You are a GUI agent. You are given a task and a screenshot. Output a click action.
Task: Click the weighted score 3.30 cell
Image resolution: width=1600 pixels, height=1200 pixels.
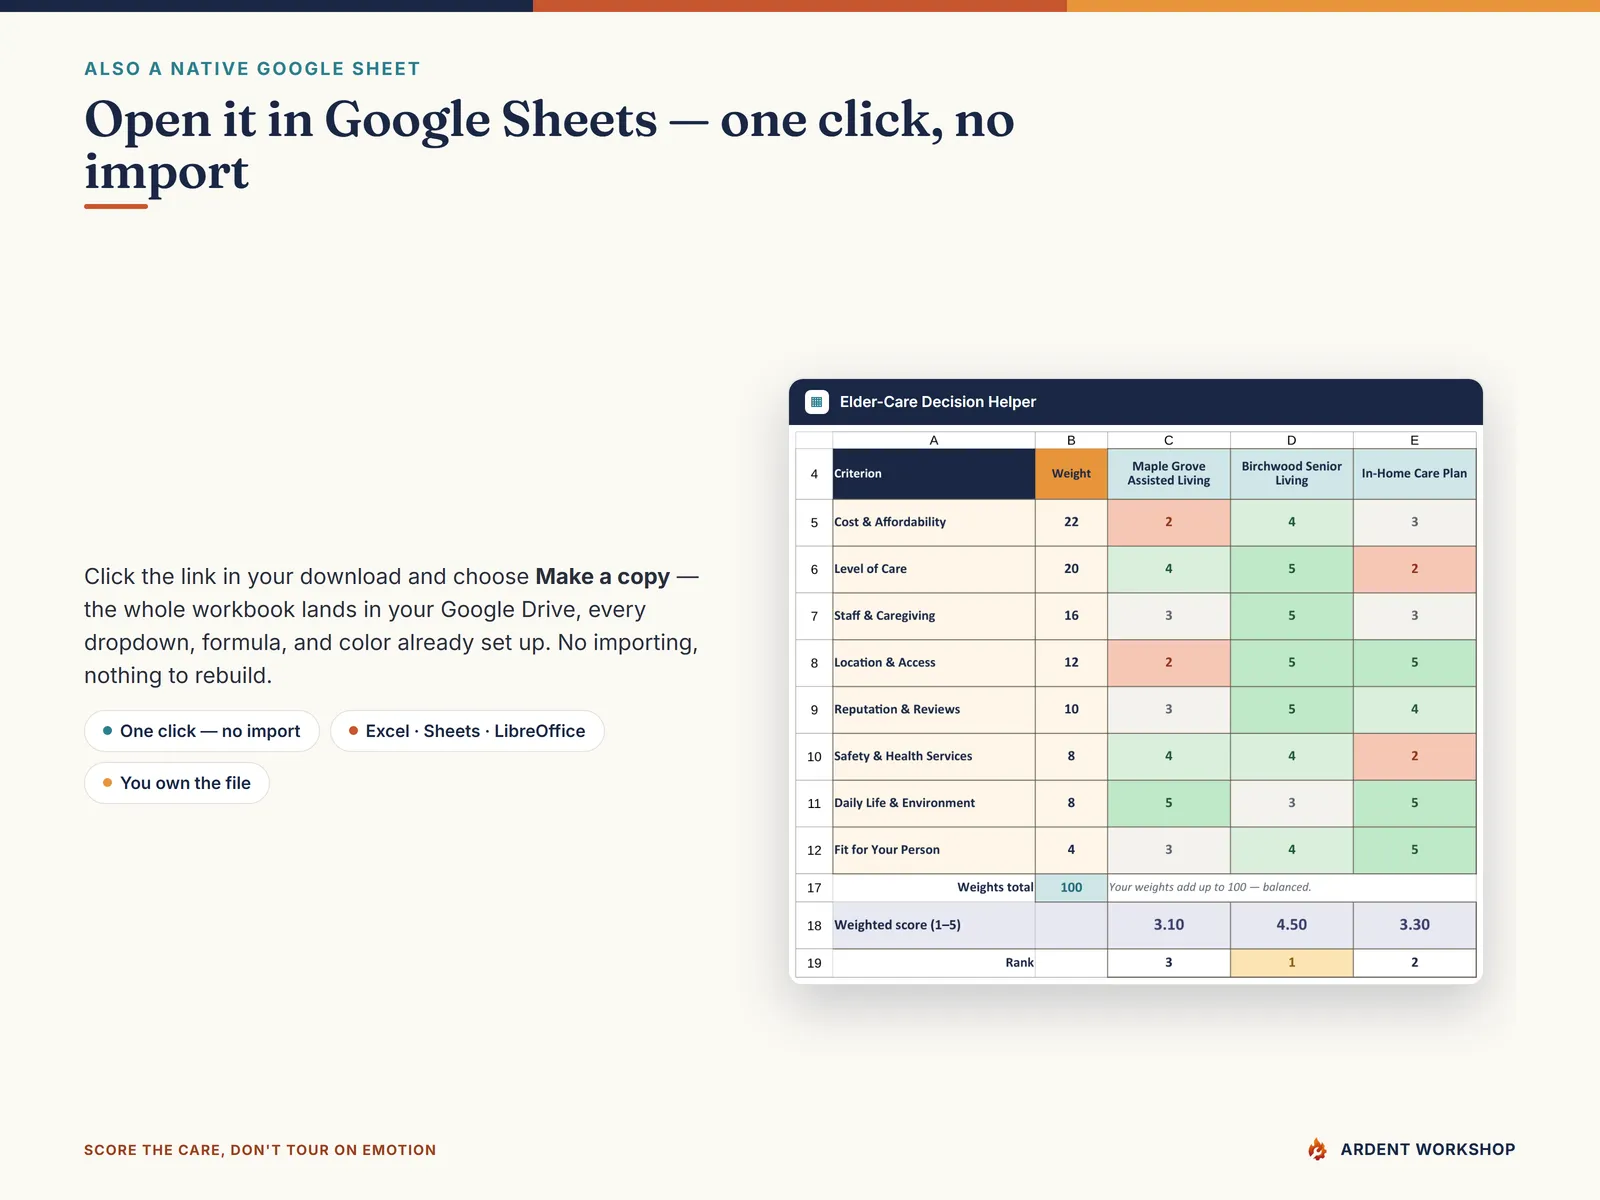click(x=1415, y=925)
